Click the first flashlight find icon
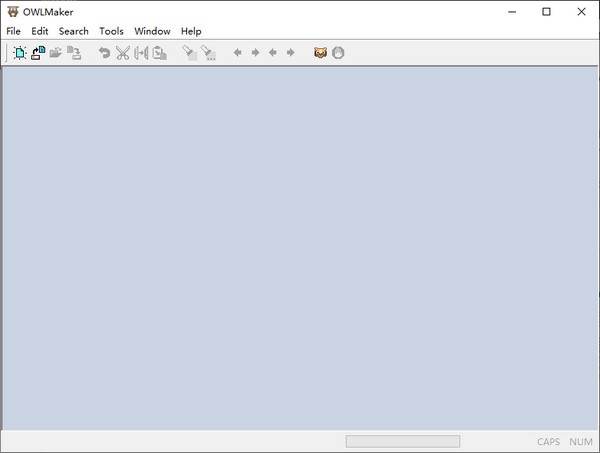The height and width of the screenshot is (453, 600). tap(189, 53)
